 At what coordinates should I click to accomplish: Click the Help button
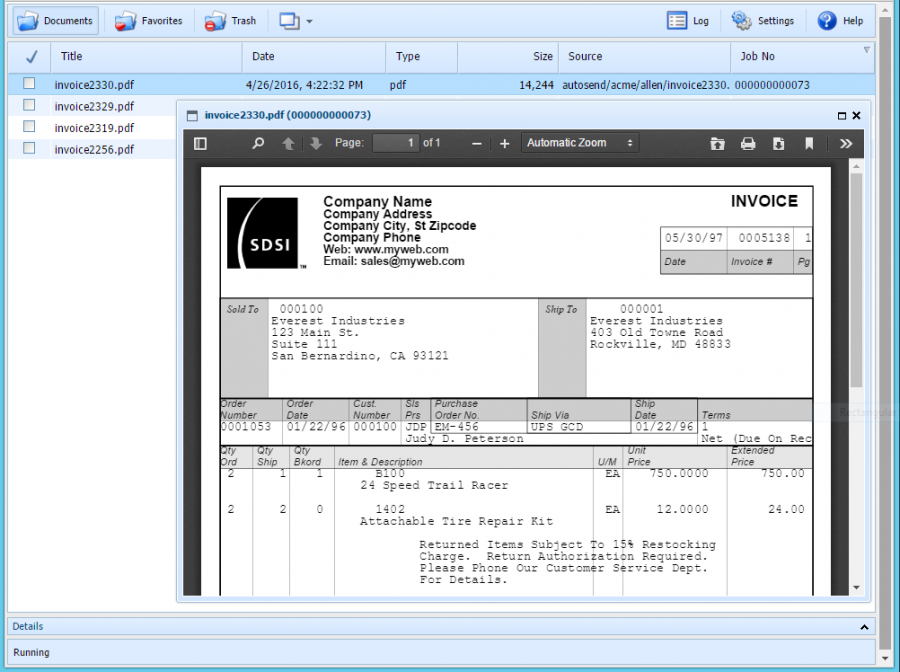click(x=840, y=20)
